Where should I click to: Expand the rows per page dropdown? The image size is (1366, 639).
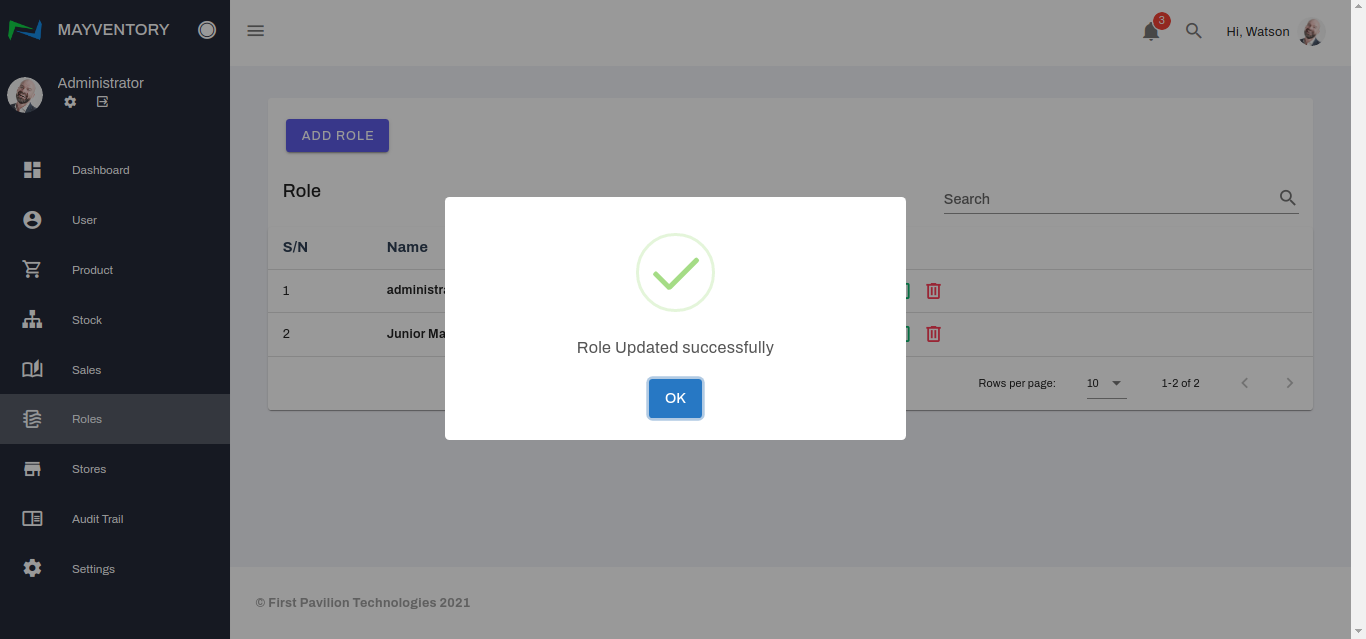pos(1106,383)
